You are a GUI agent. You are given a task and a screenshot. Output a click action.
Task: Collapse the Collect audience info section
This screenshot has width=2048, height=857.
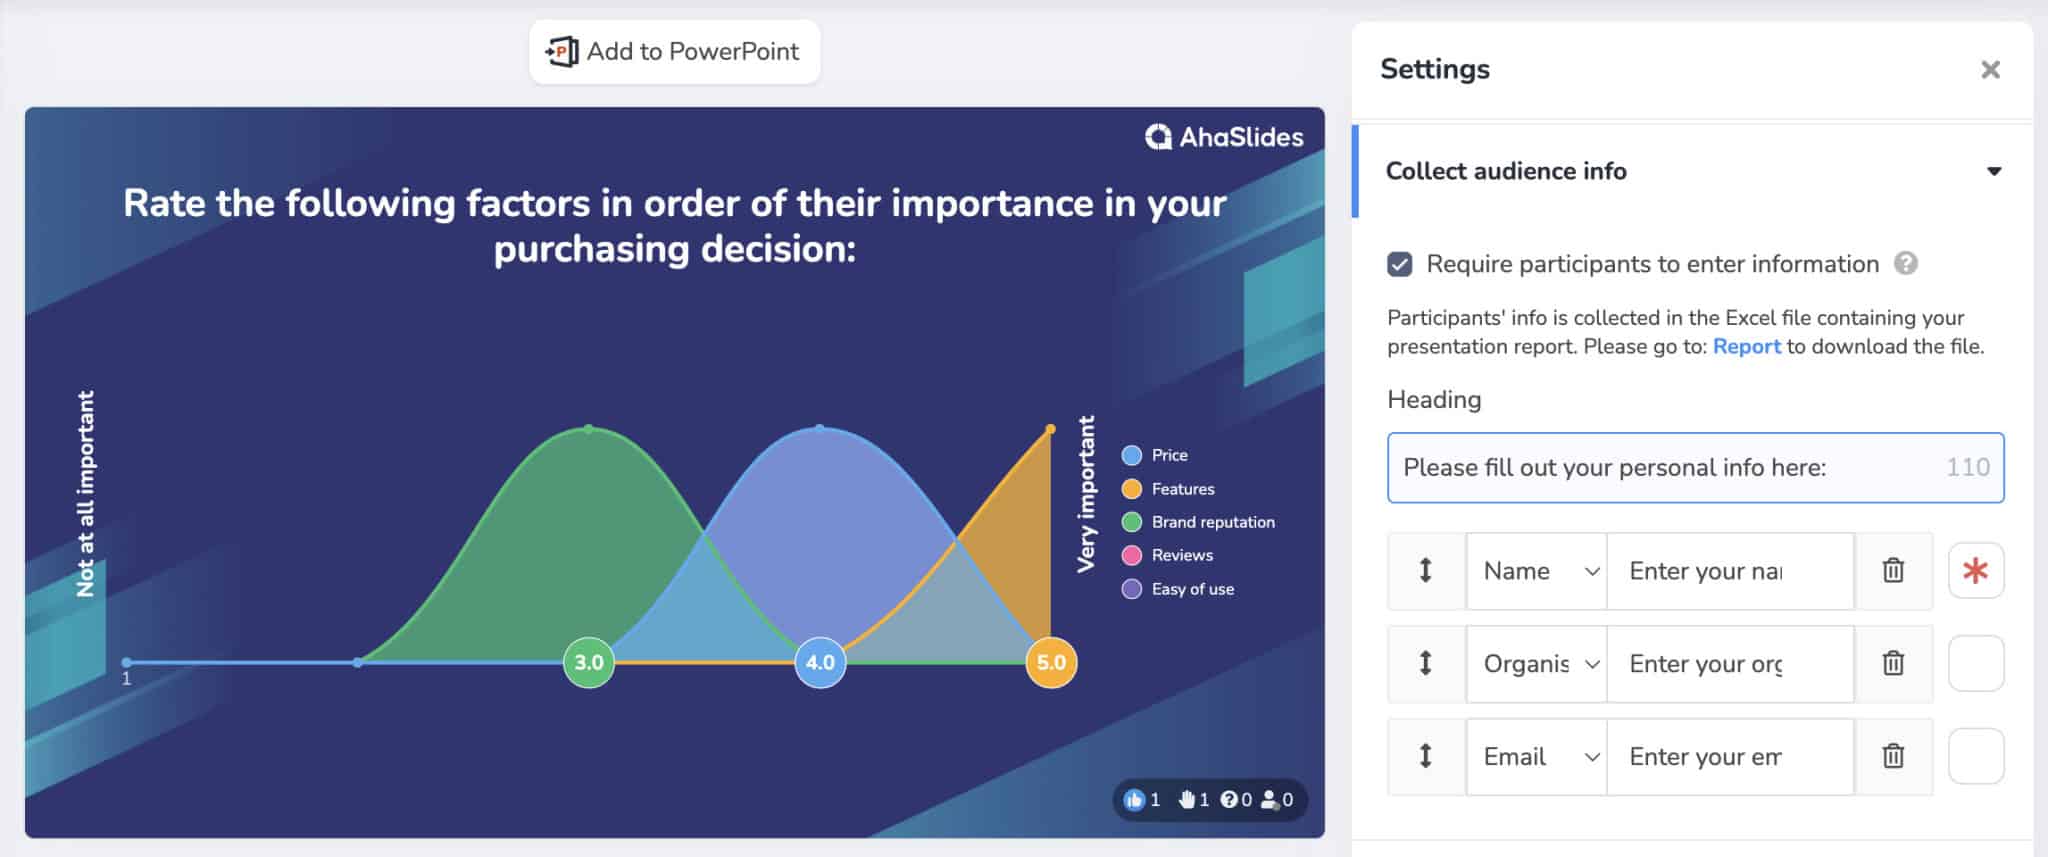pos(1993,171)
